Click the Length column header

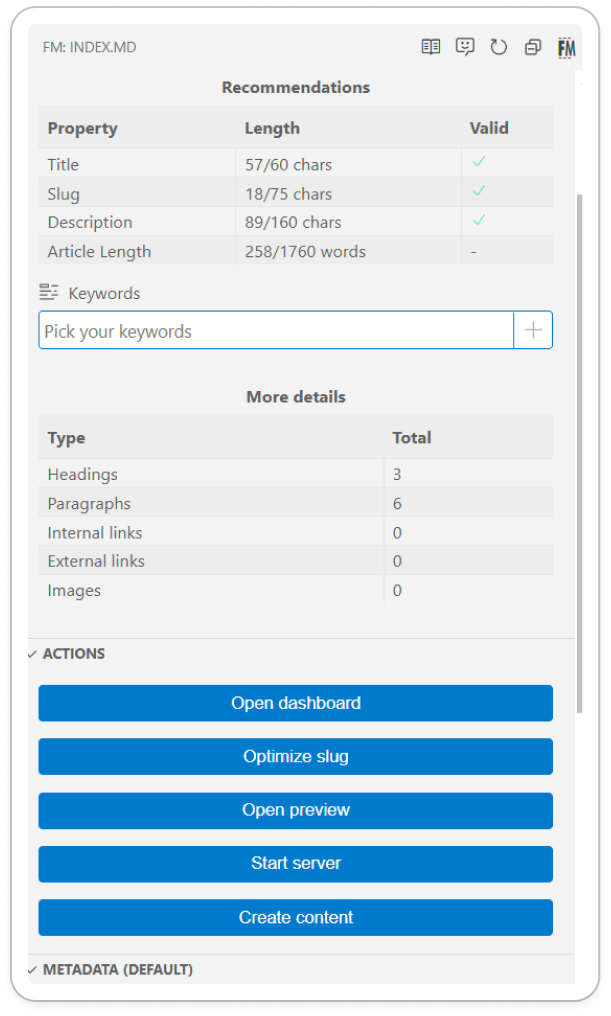272,128
